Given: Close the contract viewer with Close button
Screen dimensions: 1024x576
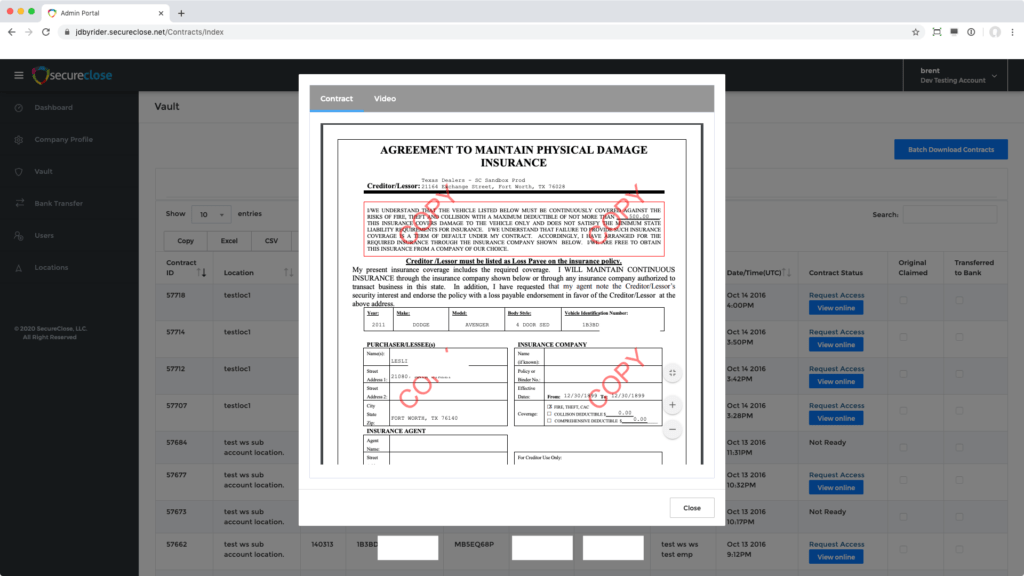Looking at the screenshot, I should pyautogui.click(x=692, y=508).
